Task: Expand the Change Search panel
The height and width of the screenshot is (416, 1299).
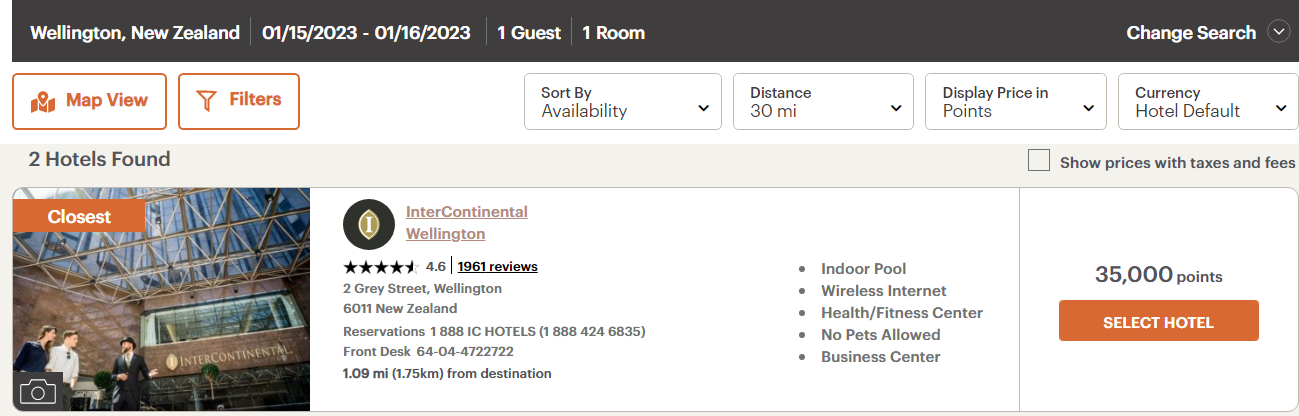Action: (x=1190, y=33)
